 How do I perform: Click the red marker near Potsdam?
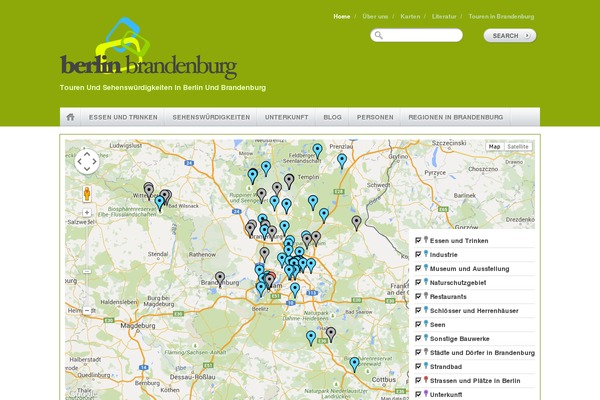click(272, 276)
